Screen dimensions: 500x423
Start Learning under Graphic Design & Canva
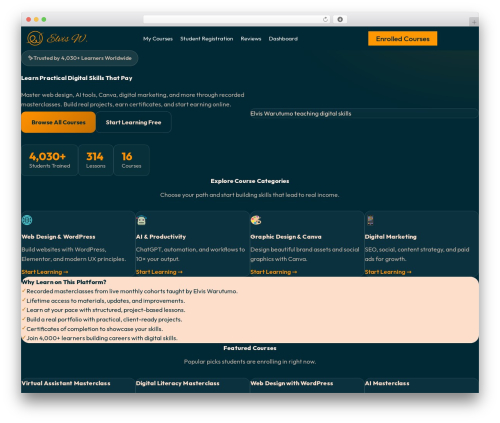[274, 272]
